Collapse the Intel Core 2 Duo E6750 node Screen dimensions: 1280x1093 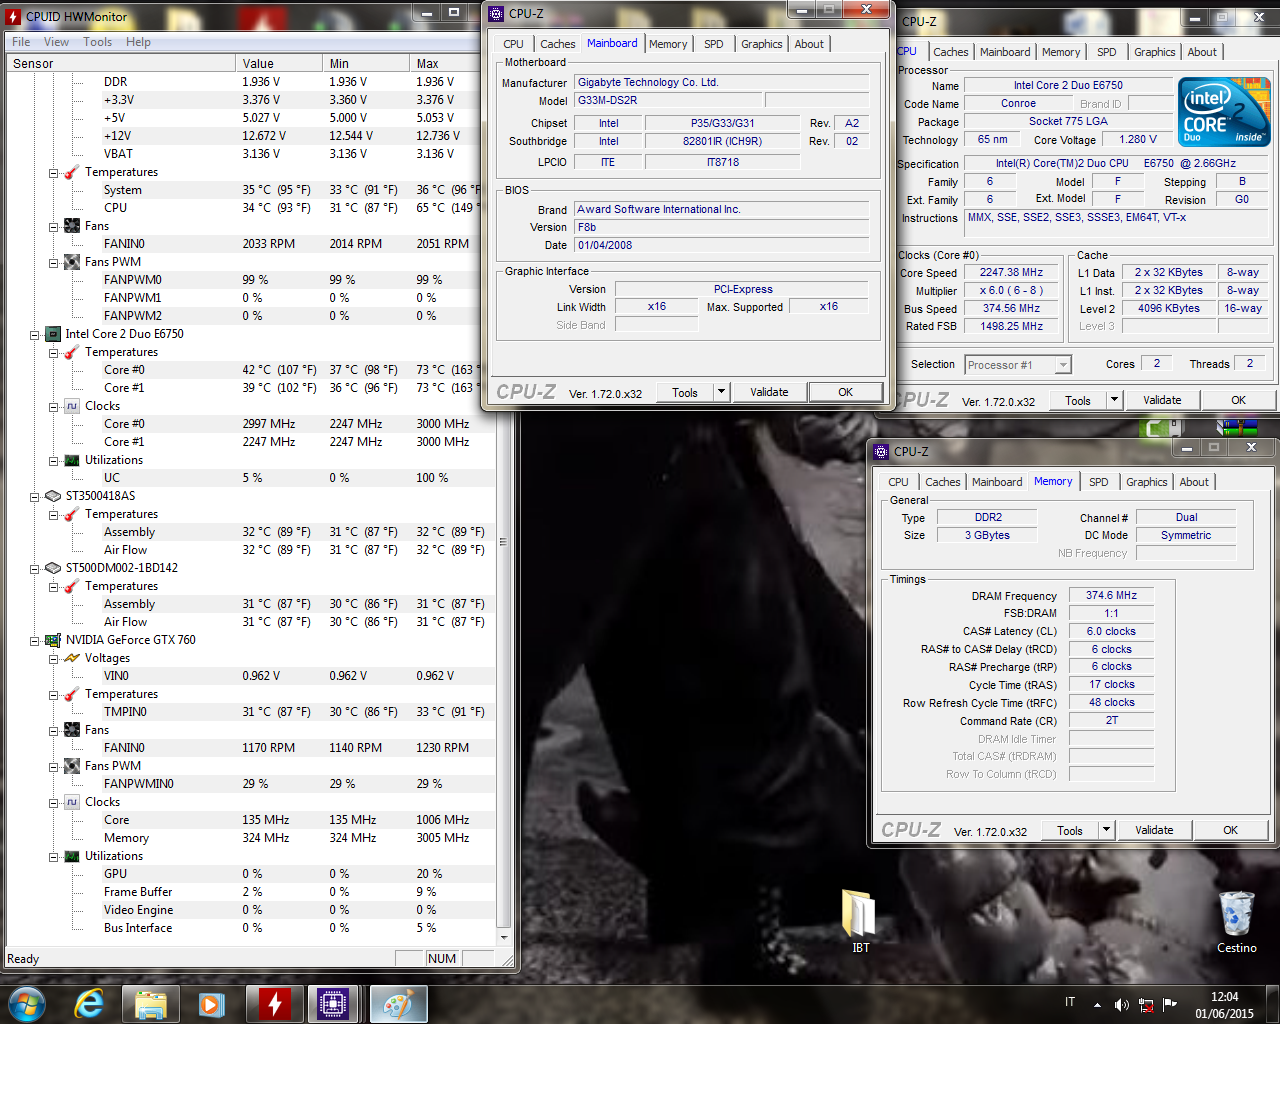point(35,335)
